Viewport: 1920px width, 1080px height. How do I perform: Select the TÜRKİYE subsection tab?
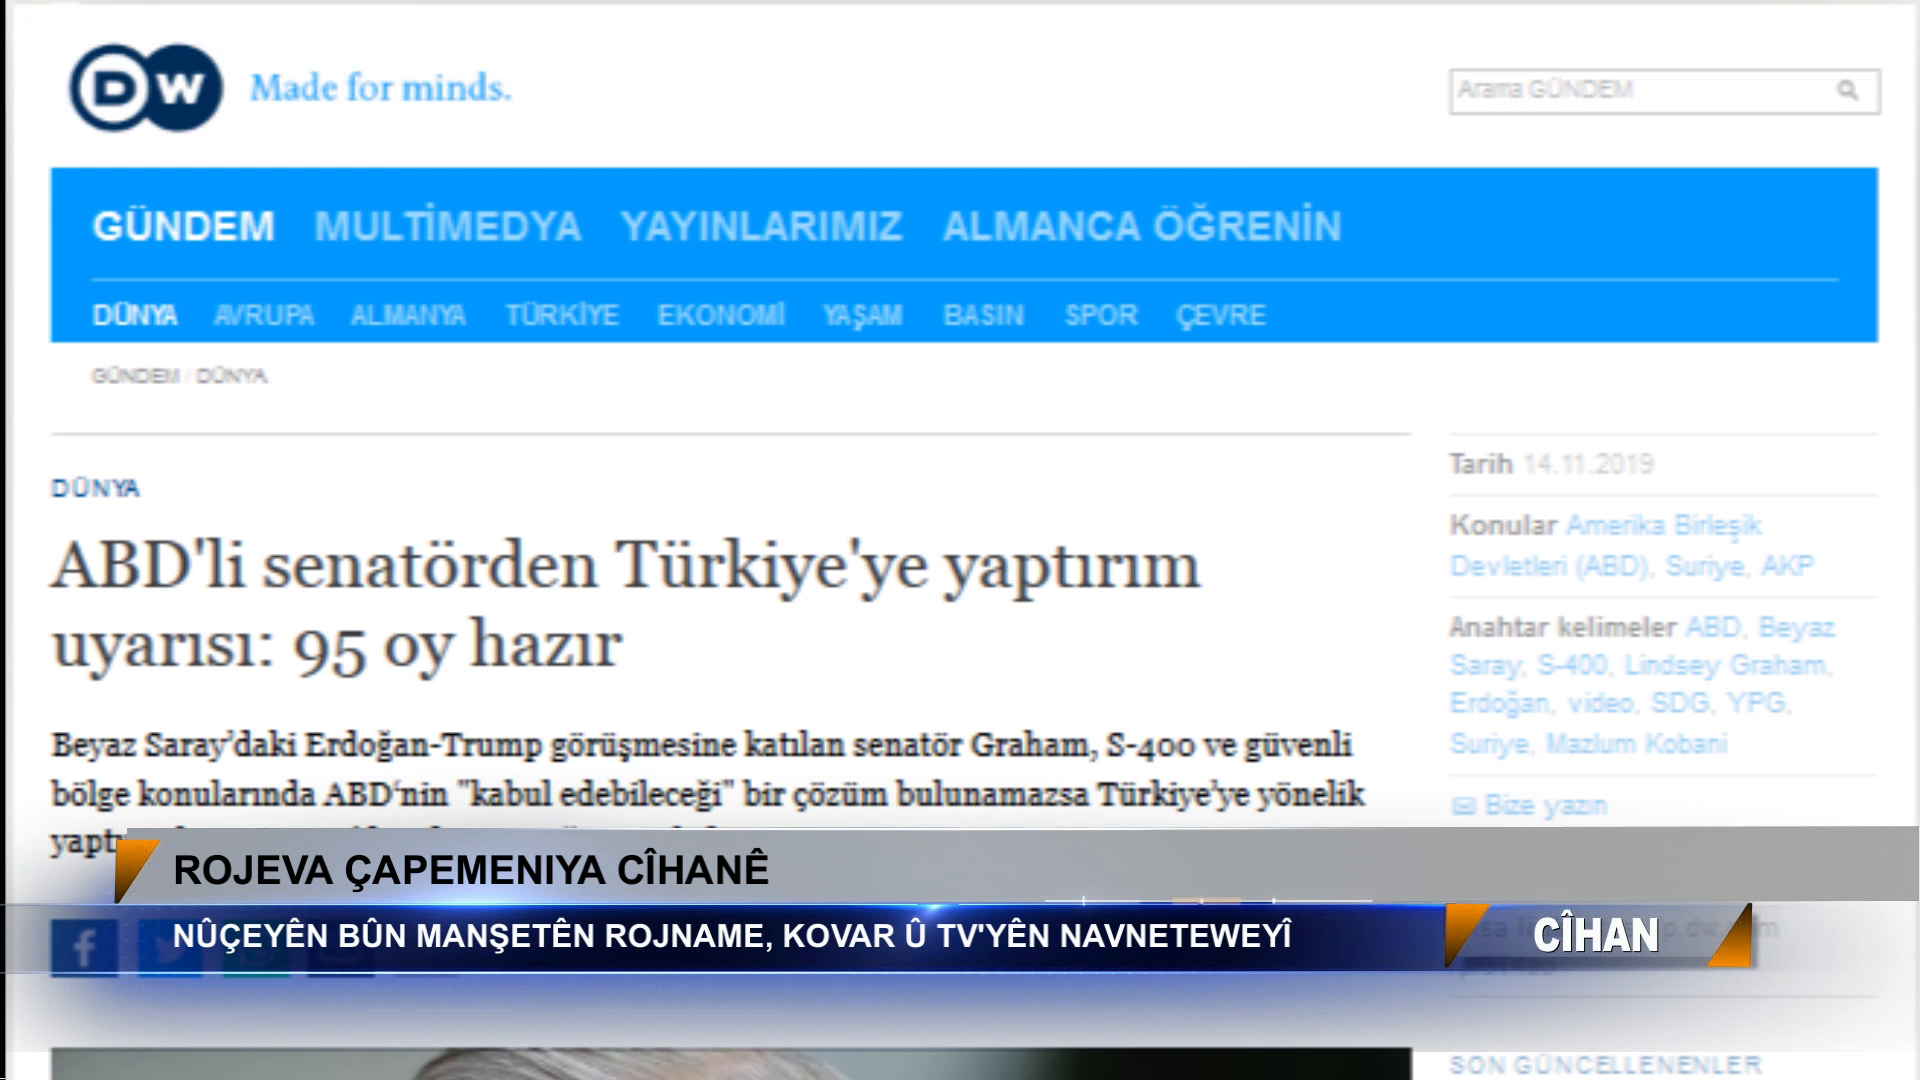click(562, 315)
